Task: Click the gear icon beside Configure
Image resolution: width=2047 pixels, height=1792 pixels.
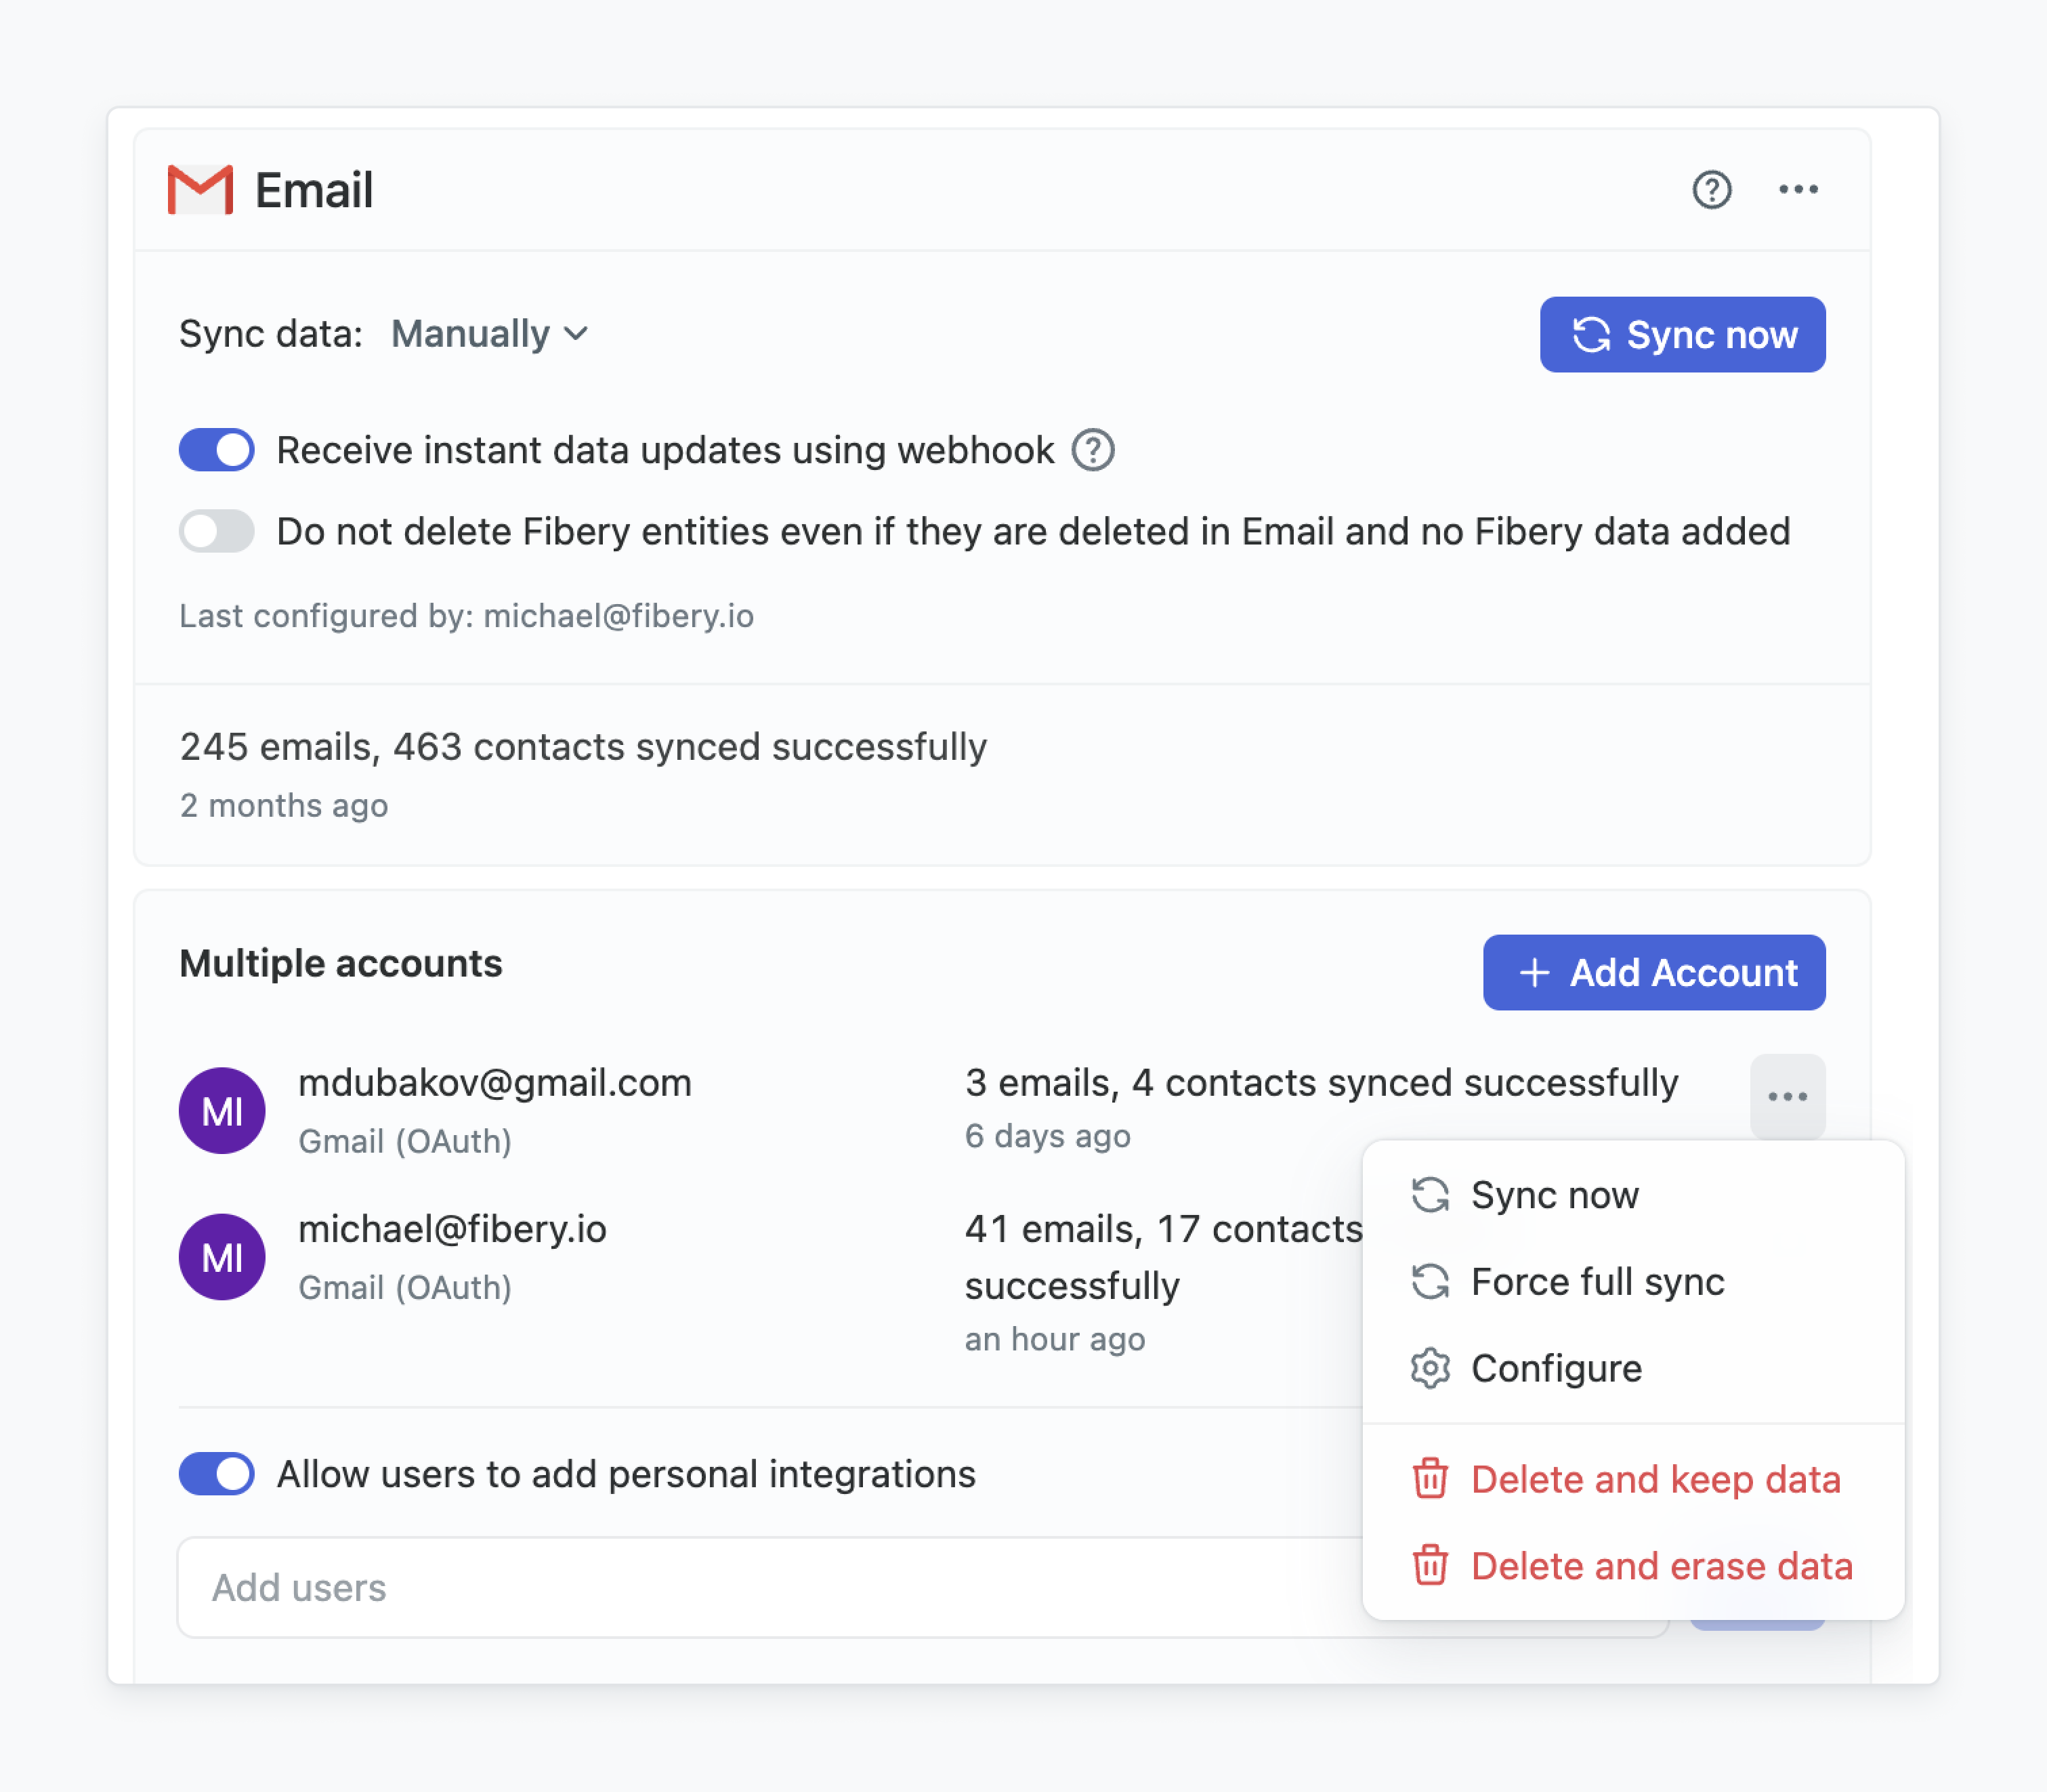Action: [1430, 1368]
